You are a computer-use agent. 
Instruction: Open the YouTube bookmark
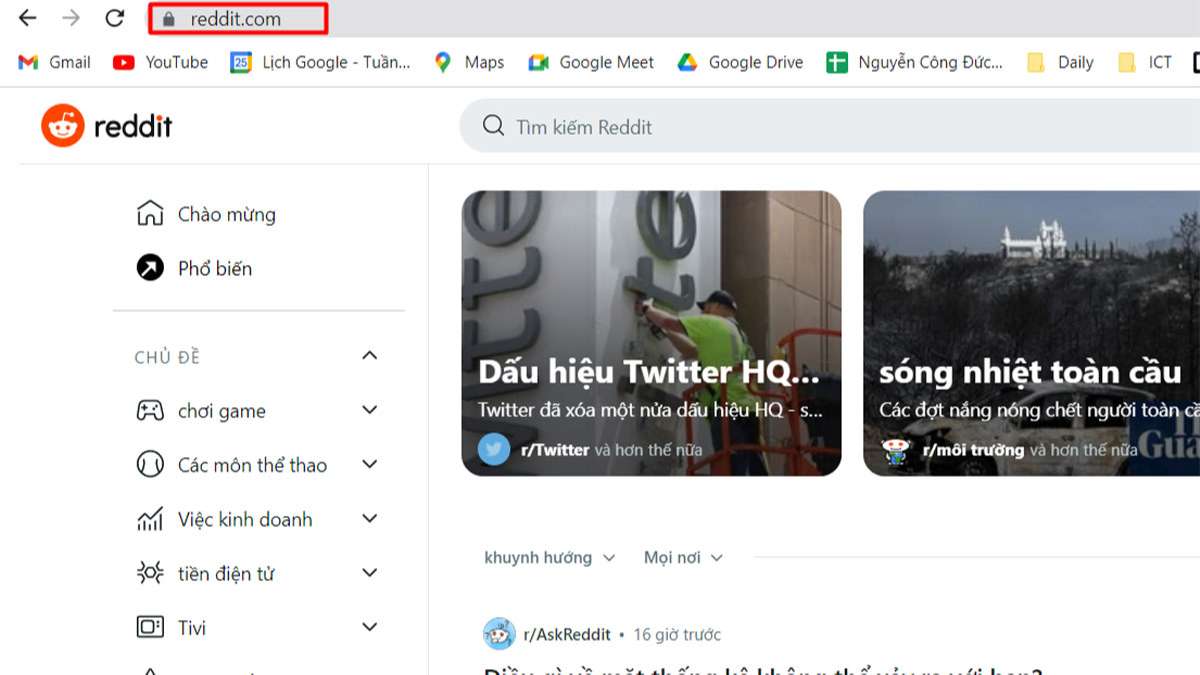pyautogui.click(x=161, y=62)
